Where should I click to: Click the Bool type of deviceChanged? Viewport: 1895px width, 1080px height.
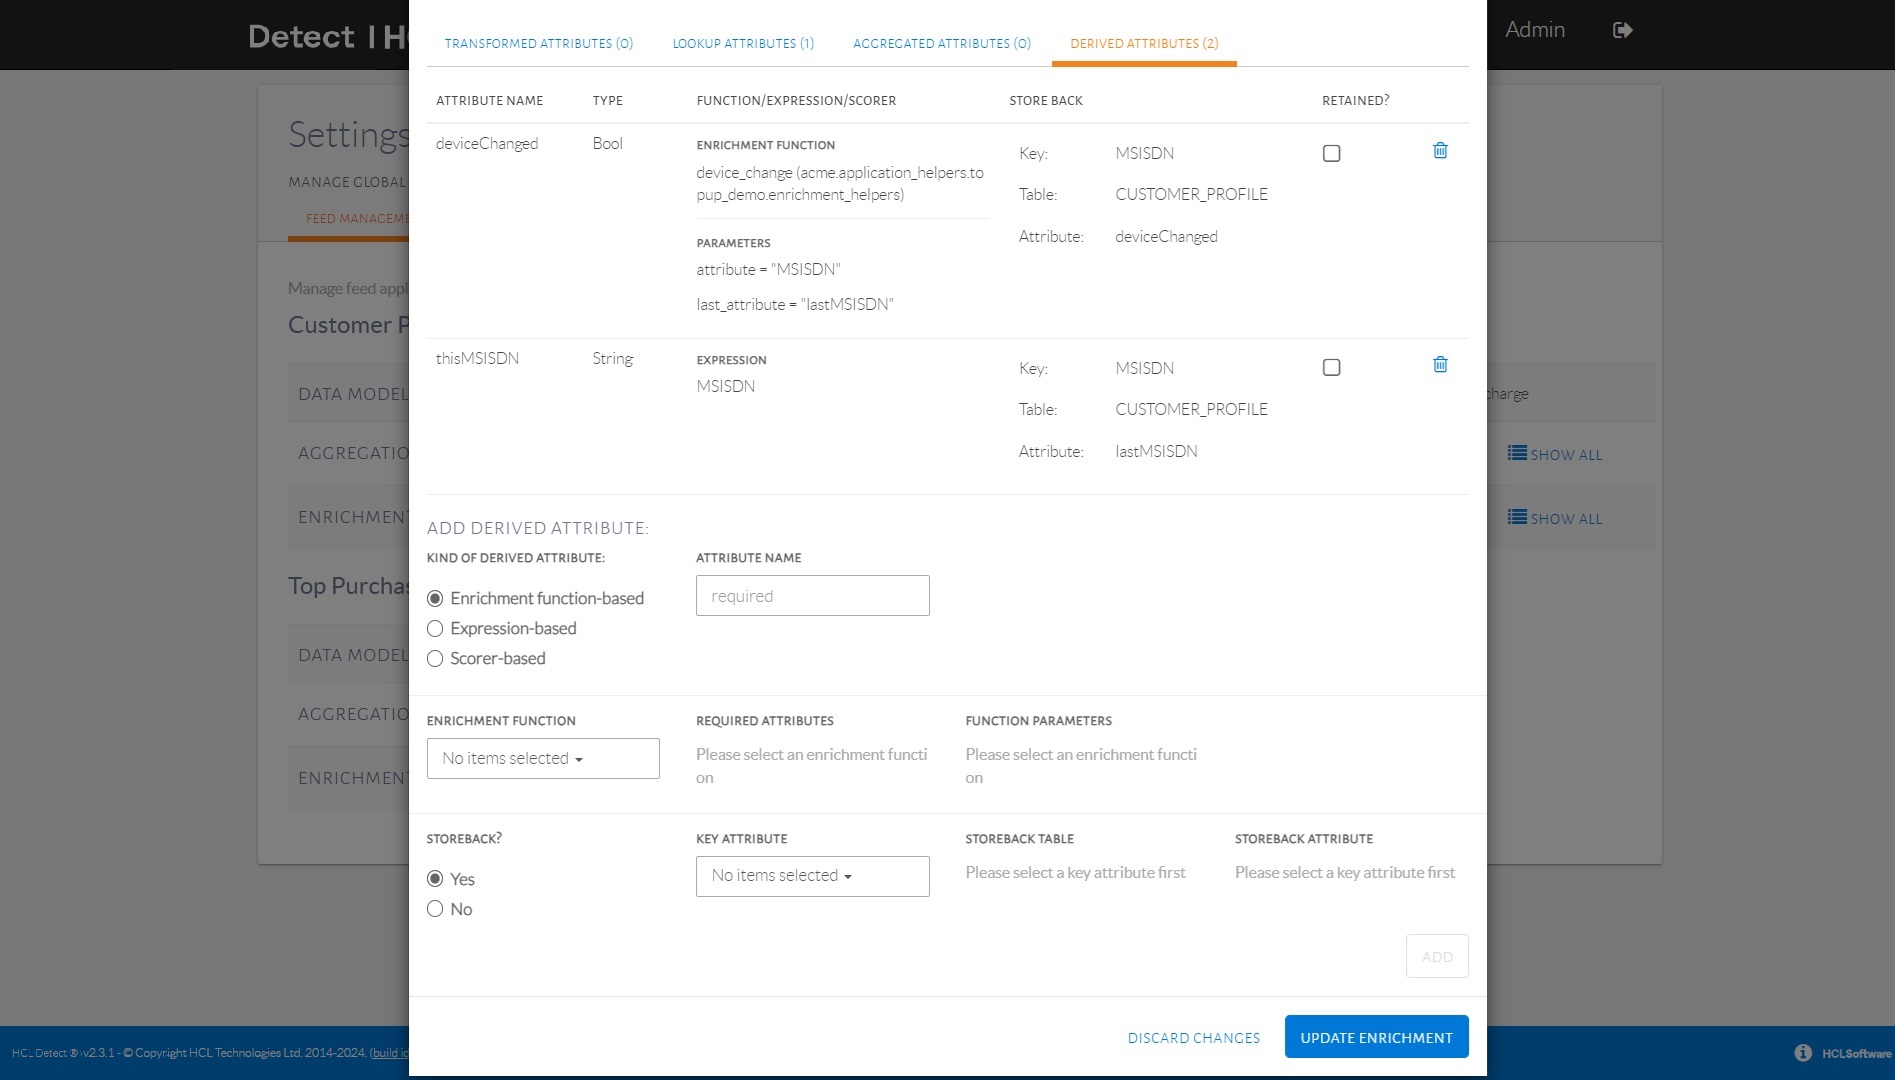(607, 144)
